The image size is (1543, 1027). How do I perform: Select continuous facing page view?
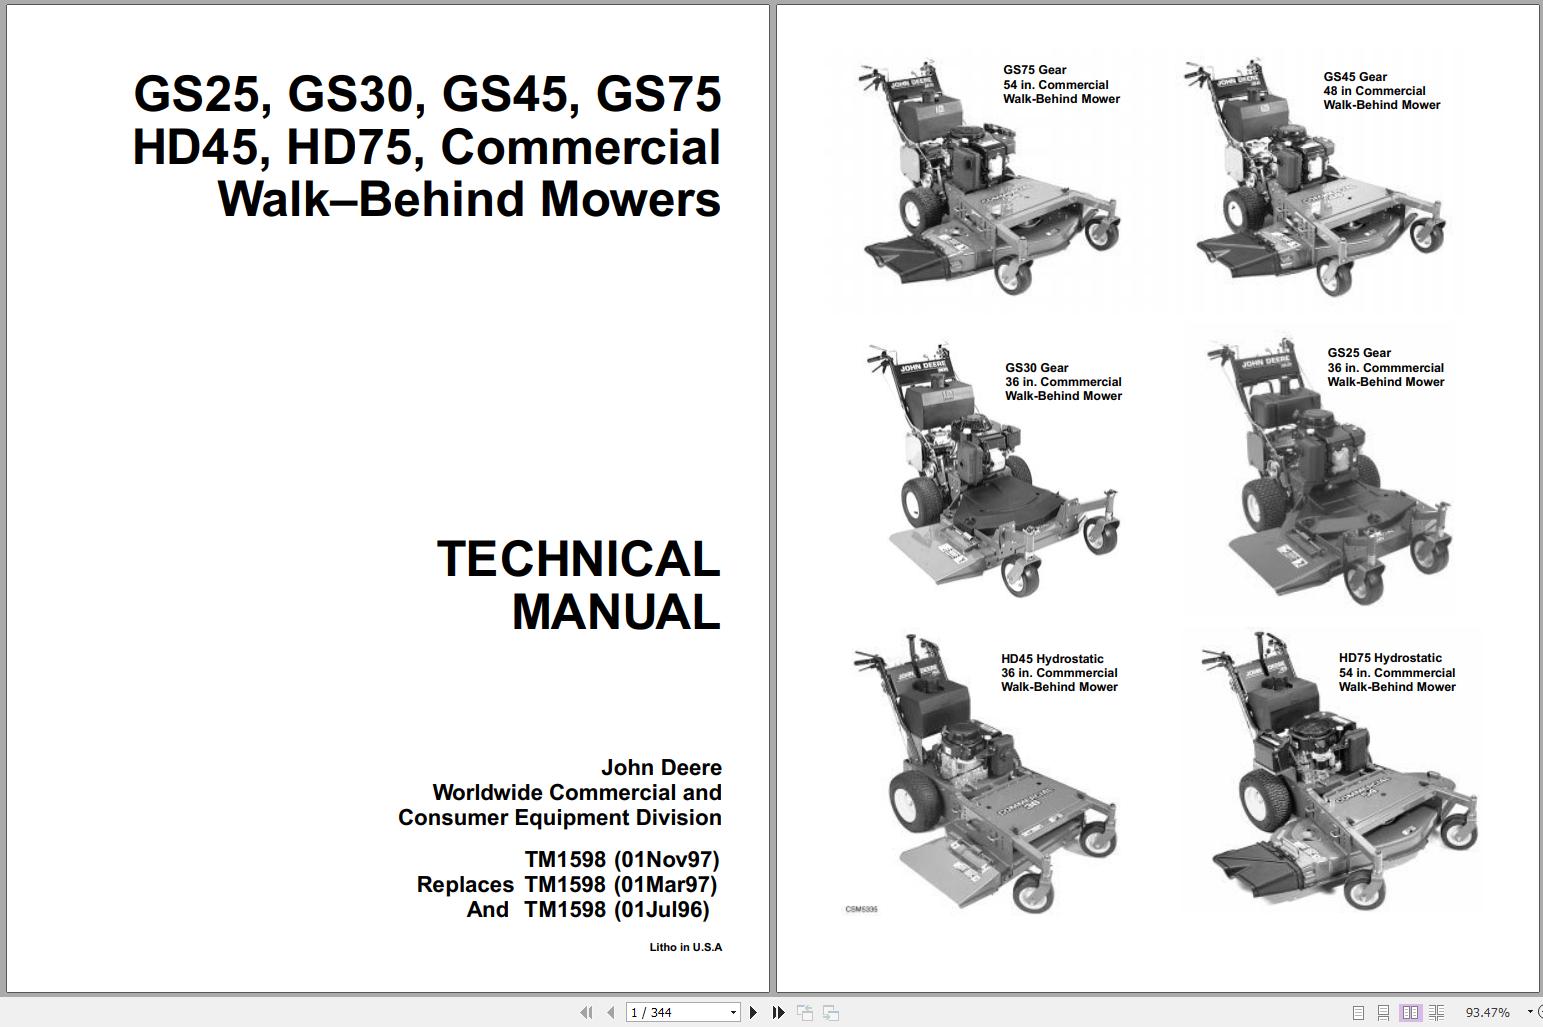[x=1436, y=1013]
